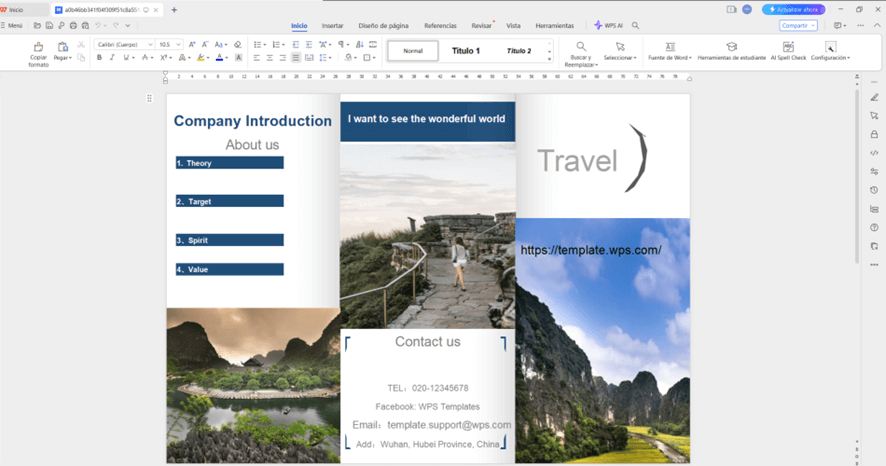Toggle italic formatting

tap(112, 58)
